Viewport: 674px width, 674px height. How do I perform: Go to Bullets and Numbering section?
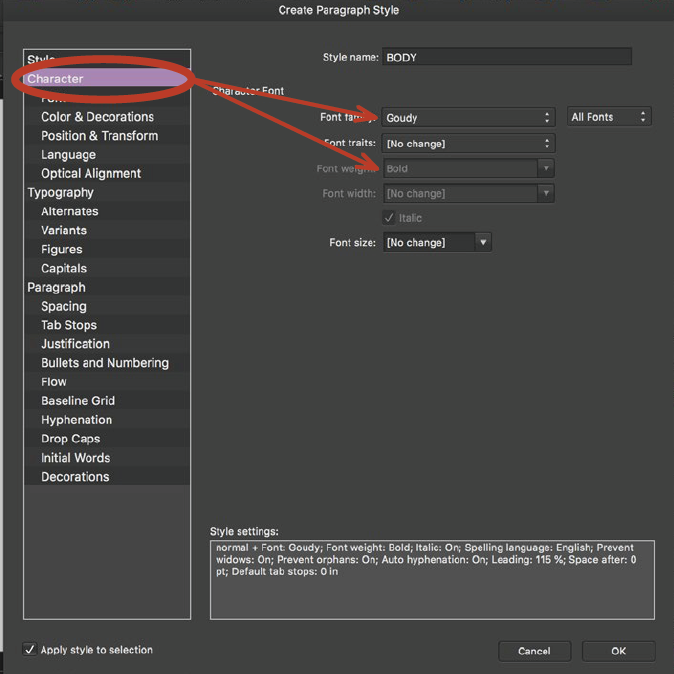[x=104, y=363]
